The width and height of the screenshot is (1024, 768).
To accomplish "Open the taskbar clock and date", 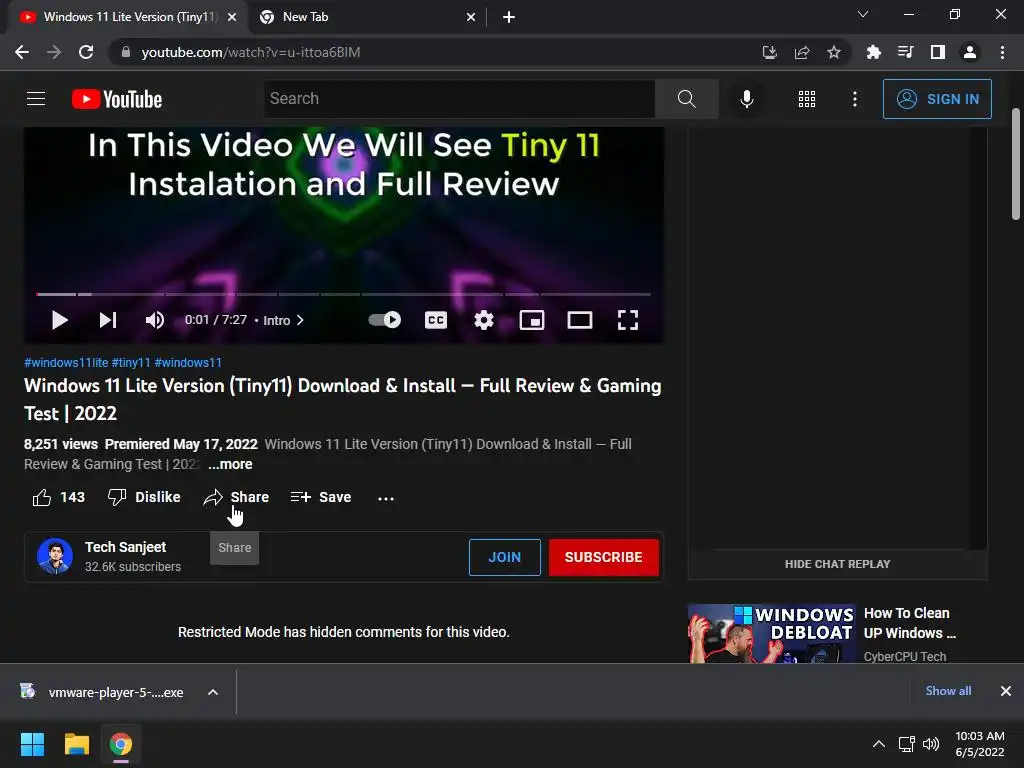I will pos(980,744).
